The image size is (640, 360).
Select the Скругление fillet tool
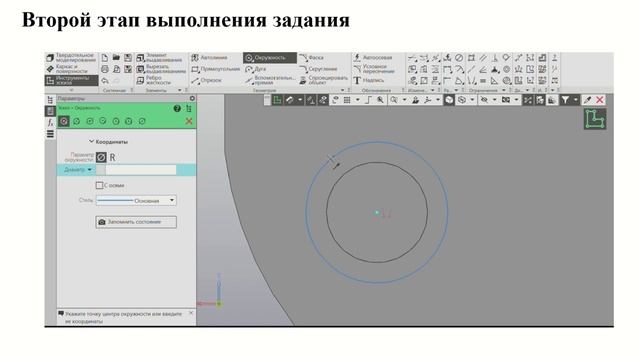click(x=318, y=69)
